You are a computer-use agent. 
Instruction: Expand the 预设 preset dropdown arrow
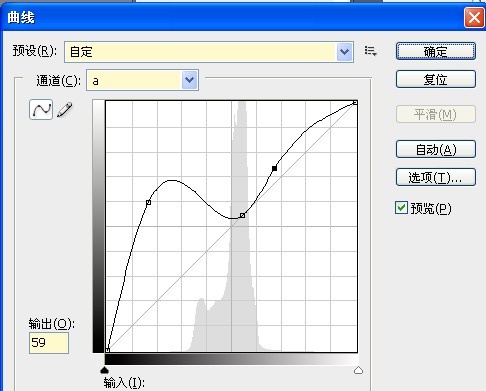coord(344,52)
